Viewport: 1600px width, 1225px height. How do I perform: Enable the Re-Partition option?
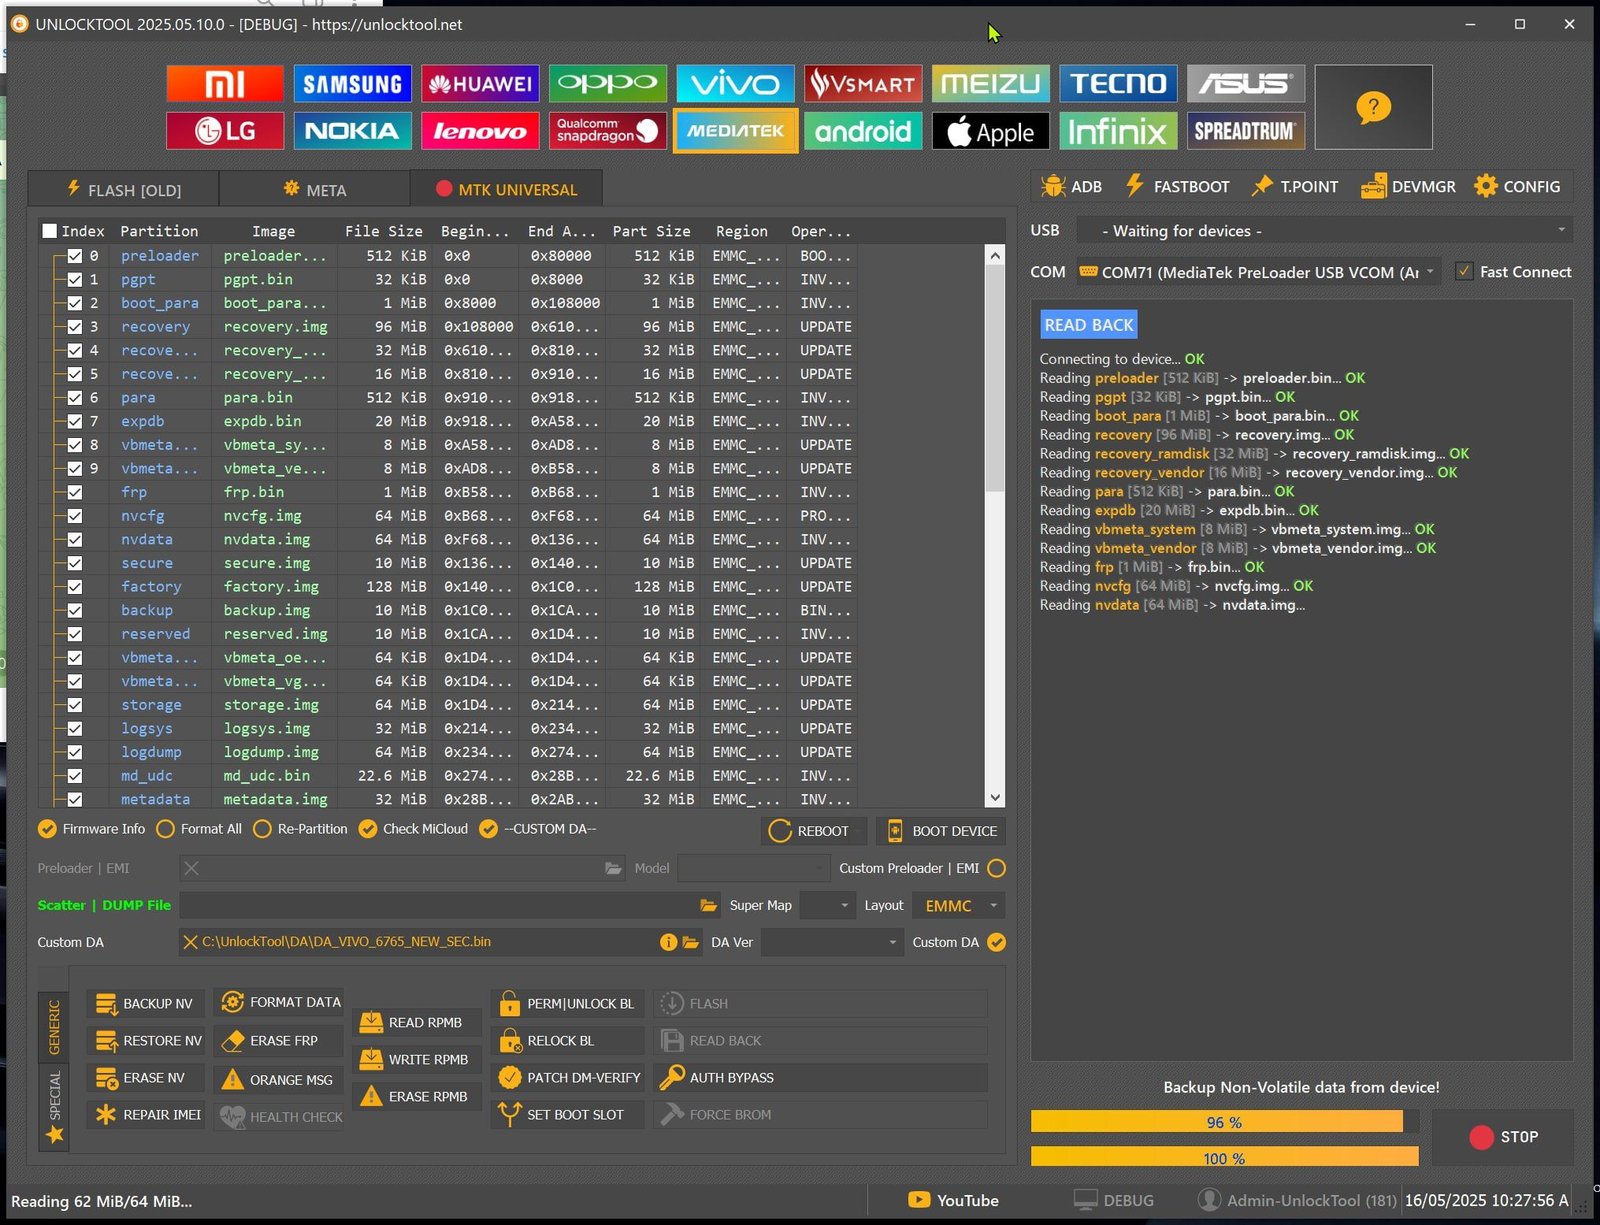[x=300, y=829]
